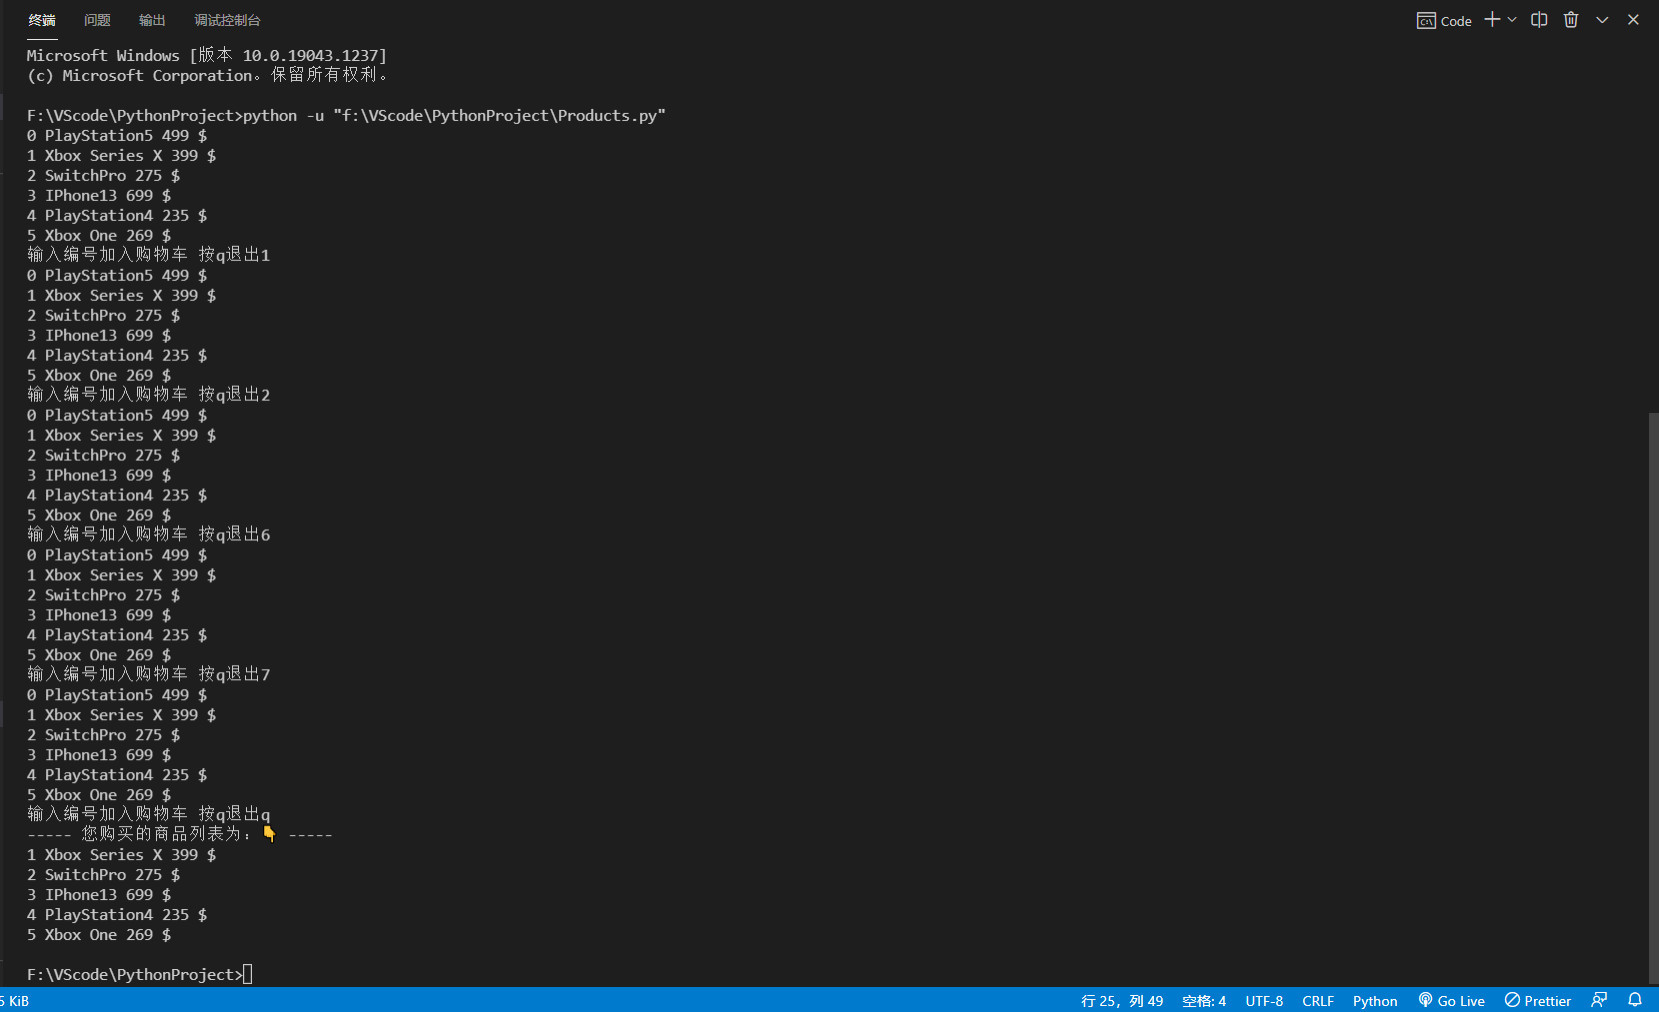Image resolution: width=1659 pixels, height=1012 pixels.
Task: Click the python -u Products.py command line
Action: click(346, 115)
